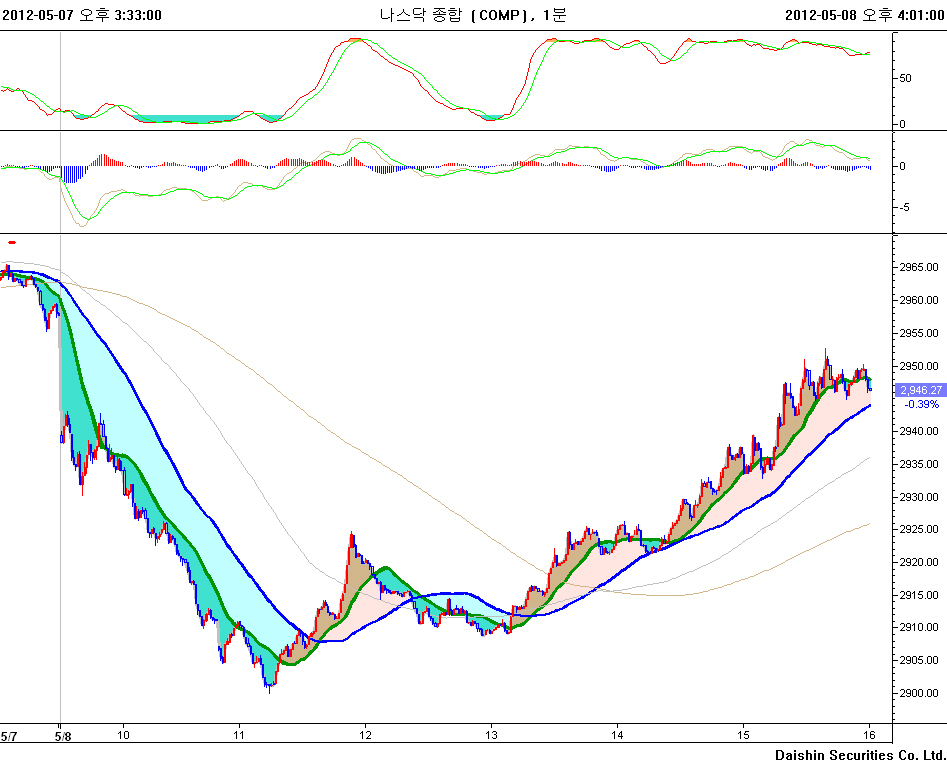Click the 2965.00 price axis label
The width and height of the screenshot is (947, 767).
pyautogui.click(x=919, y=267)
